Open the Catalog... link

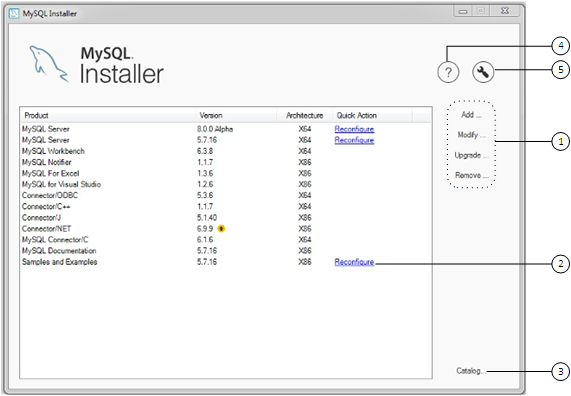point(470,371)
